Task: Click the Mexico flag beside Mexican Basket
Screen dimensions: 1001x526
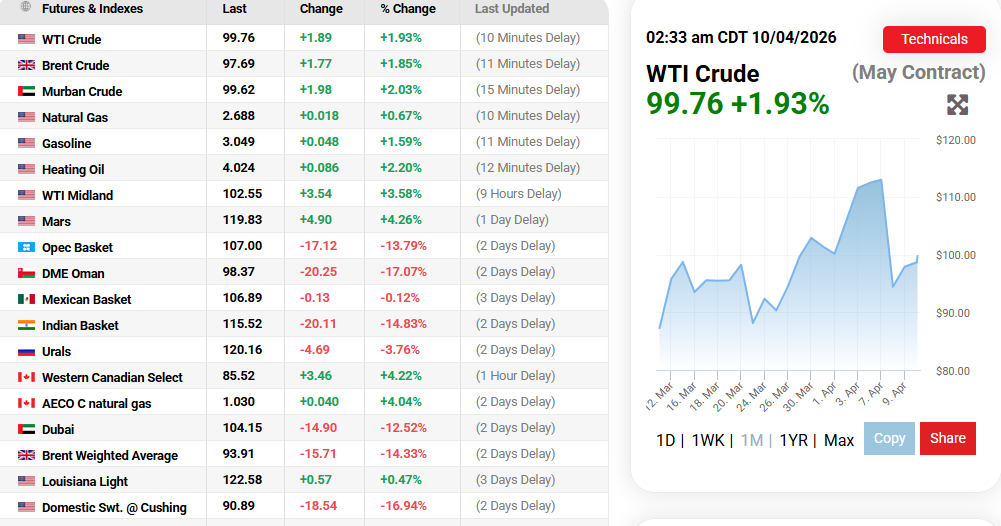Action: (26, 299)
